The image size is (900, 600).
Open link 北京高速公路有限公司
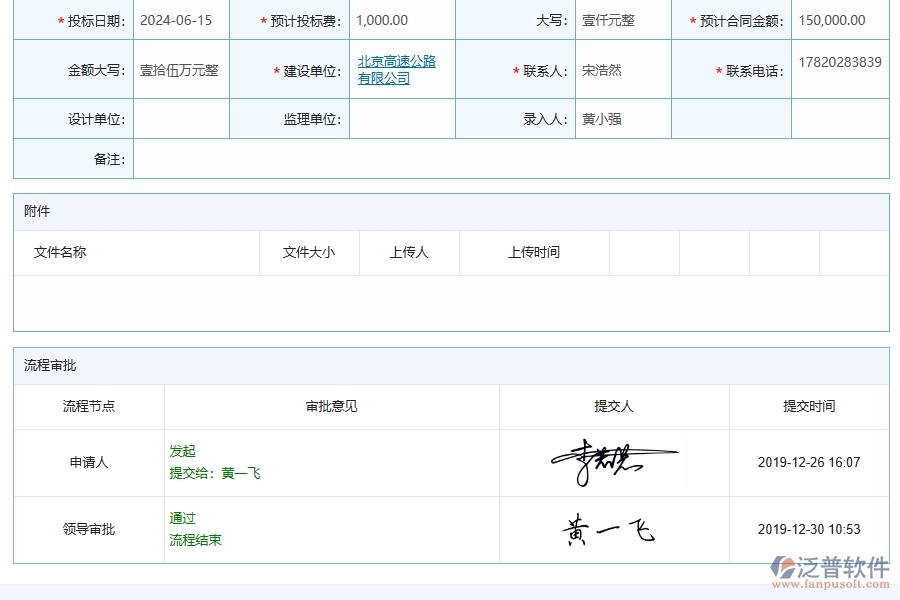[x=396, y=68]
